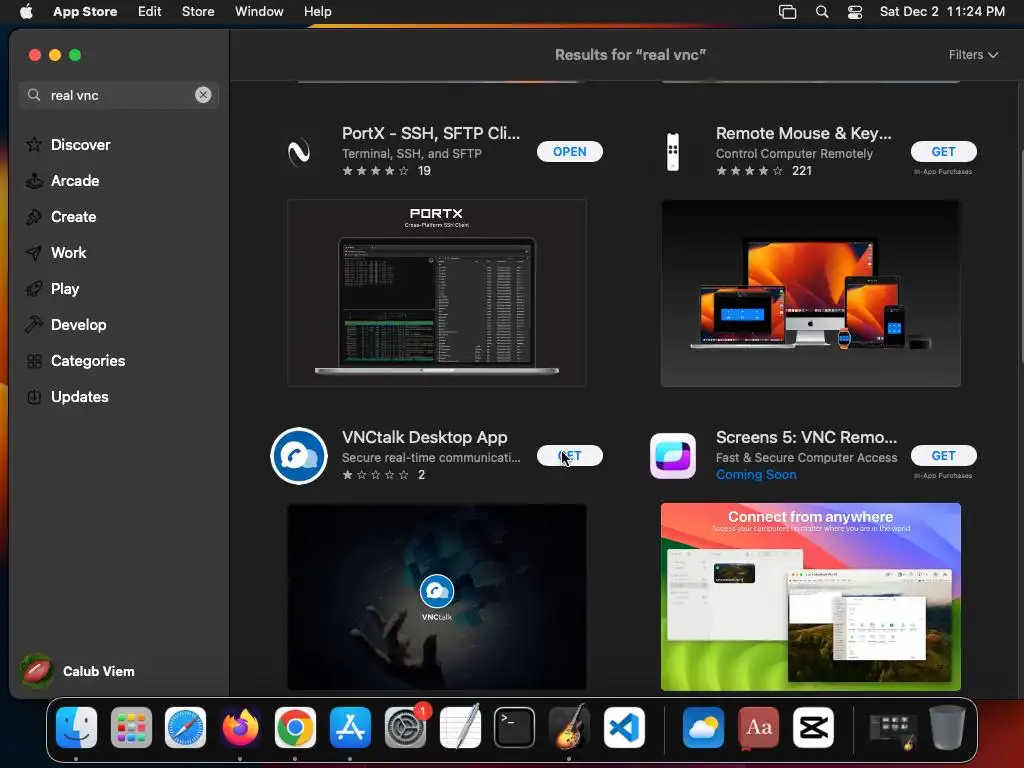The height and width of the screenshot is (768, 1024).
Task: Click the 'Coming Soon' label for Screens 5
Action: coord(756,475)
